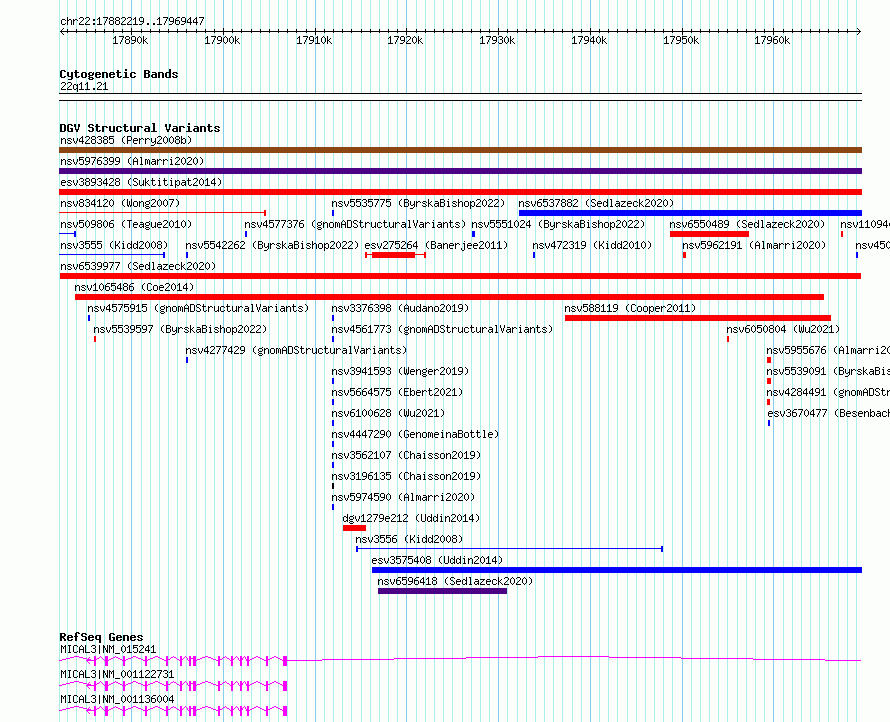This screenshot has width=890, height=722.
Task: Click esv3575408 (Uddin2014) label
Action: (x=437, y=560)
